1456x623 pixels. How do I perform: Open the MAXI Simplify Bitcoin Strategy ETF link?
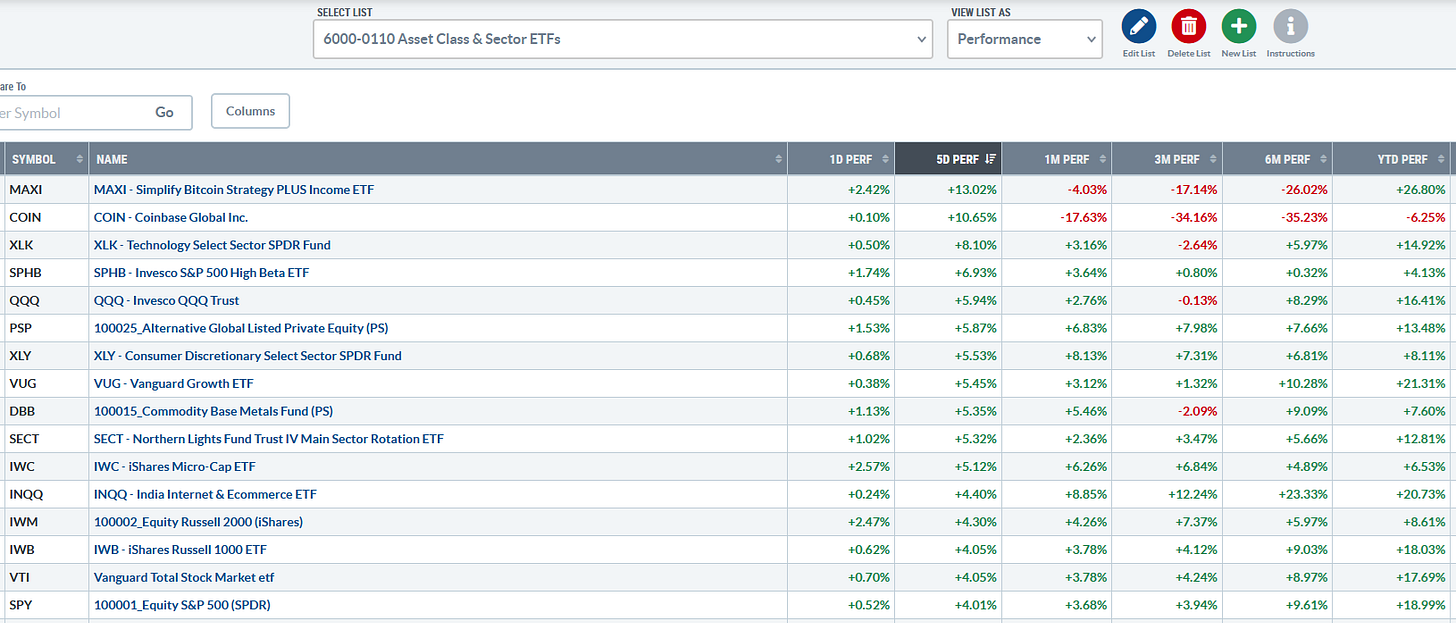pyautogui.click(x=233, y=189)
